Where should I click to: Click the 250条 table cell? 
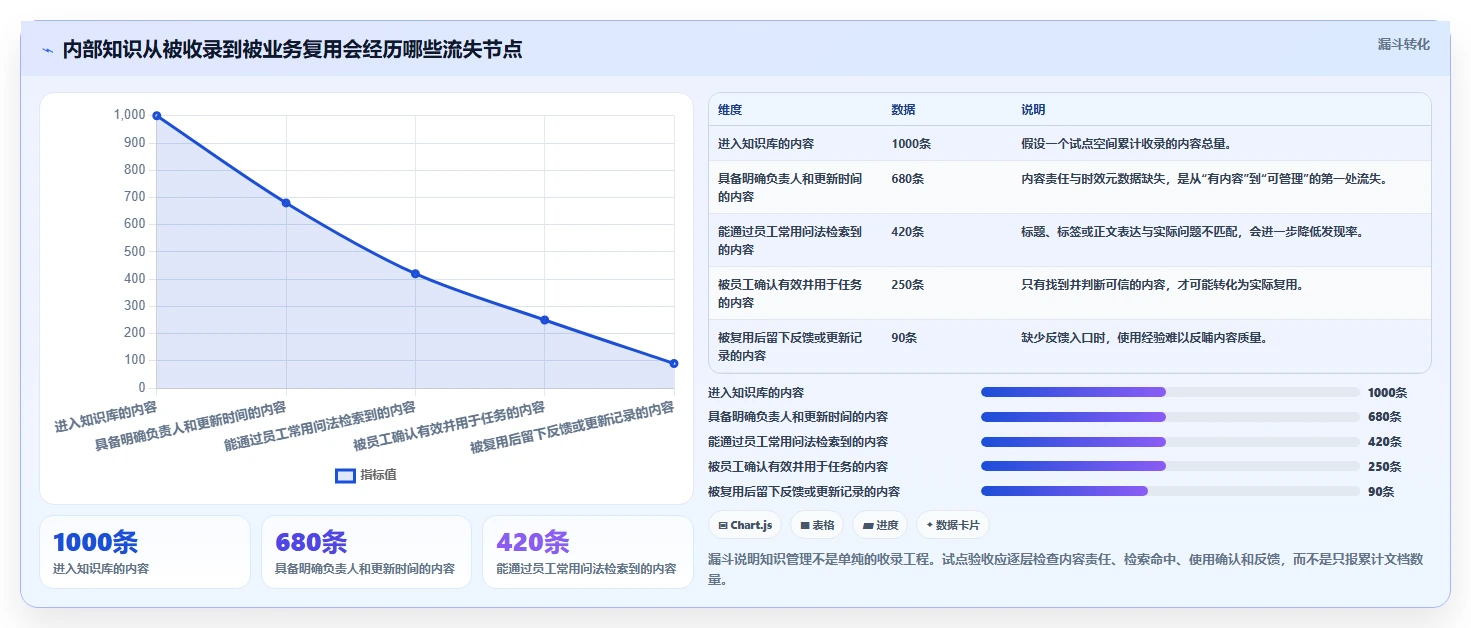(907, 285)
